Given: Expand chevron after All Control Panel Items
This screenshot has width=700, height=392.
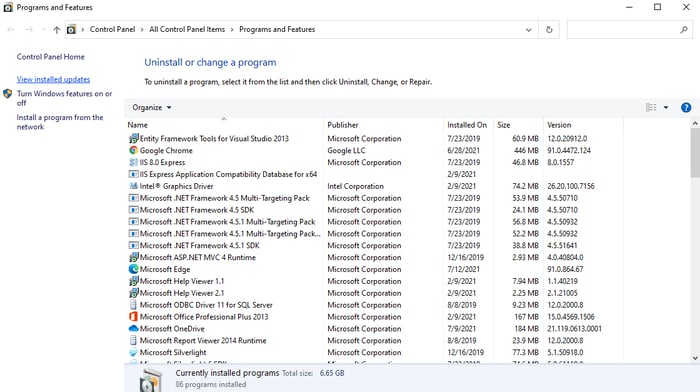Looking at the screenshot, I should tap(232, 29).
